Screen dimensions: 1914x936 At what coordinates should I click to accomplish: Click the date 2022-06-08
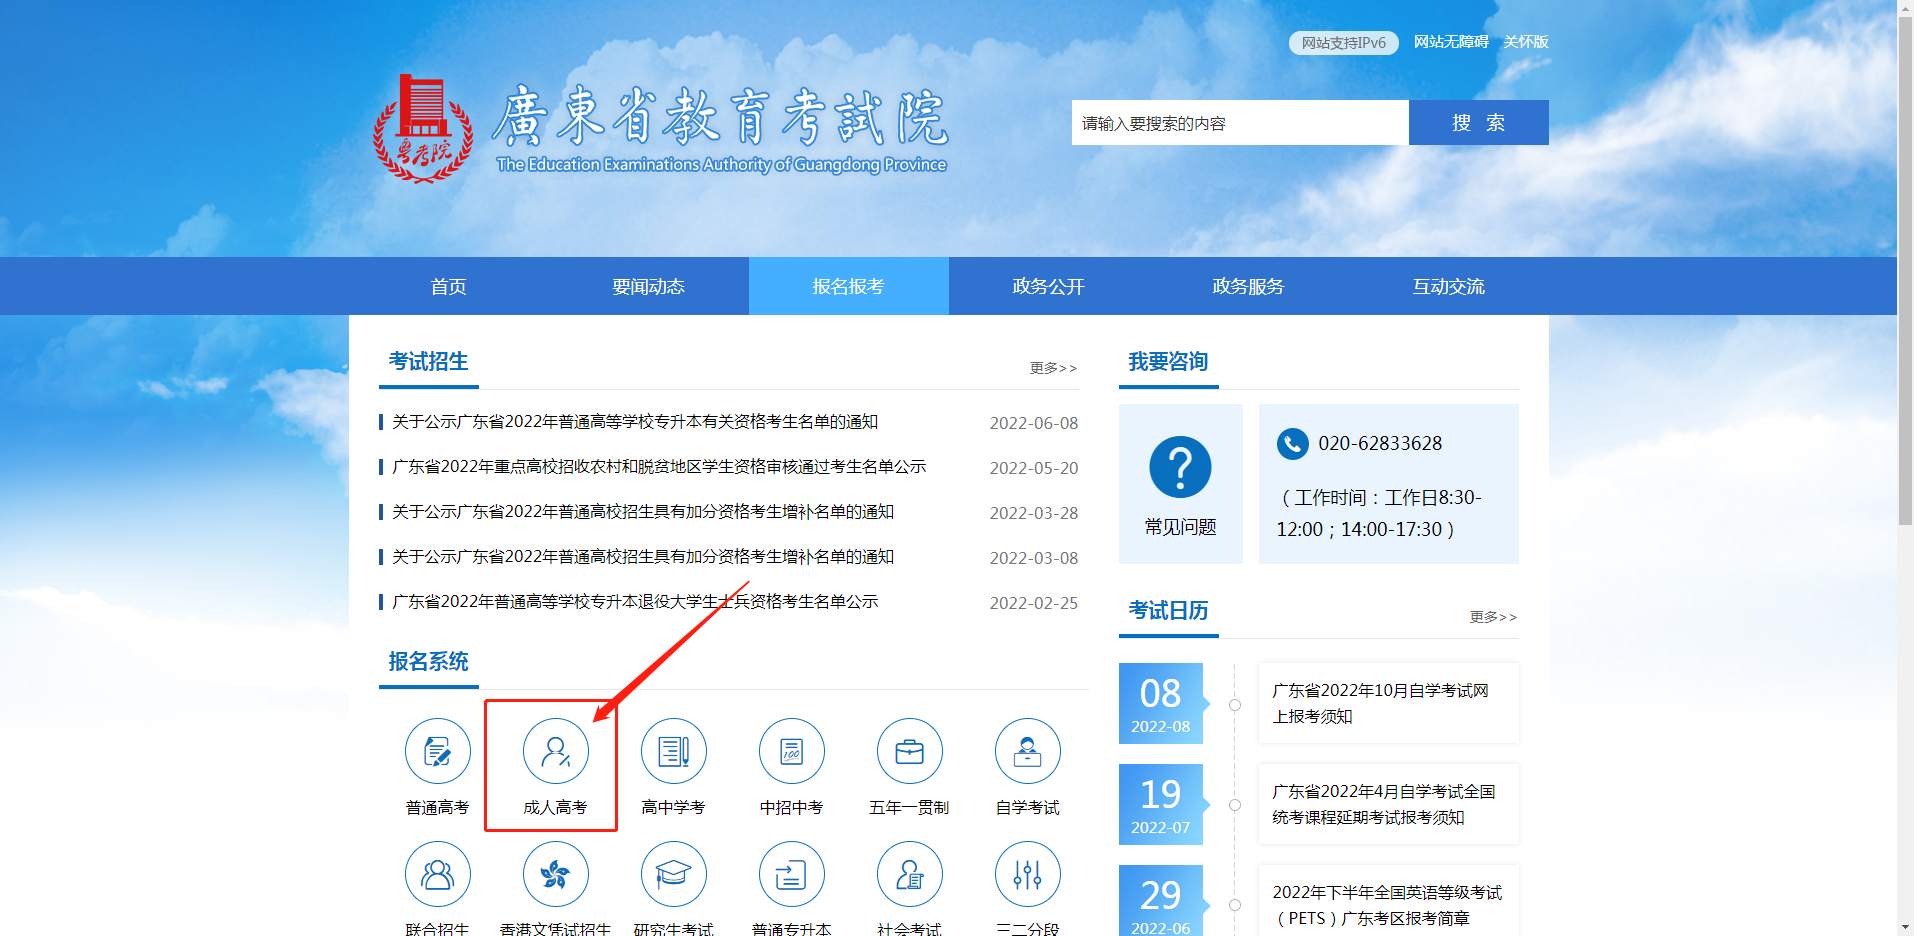[x=1034, y=423]
